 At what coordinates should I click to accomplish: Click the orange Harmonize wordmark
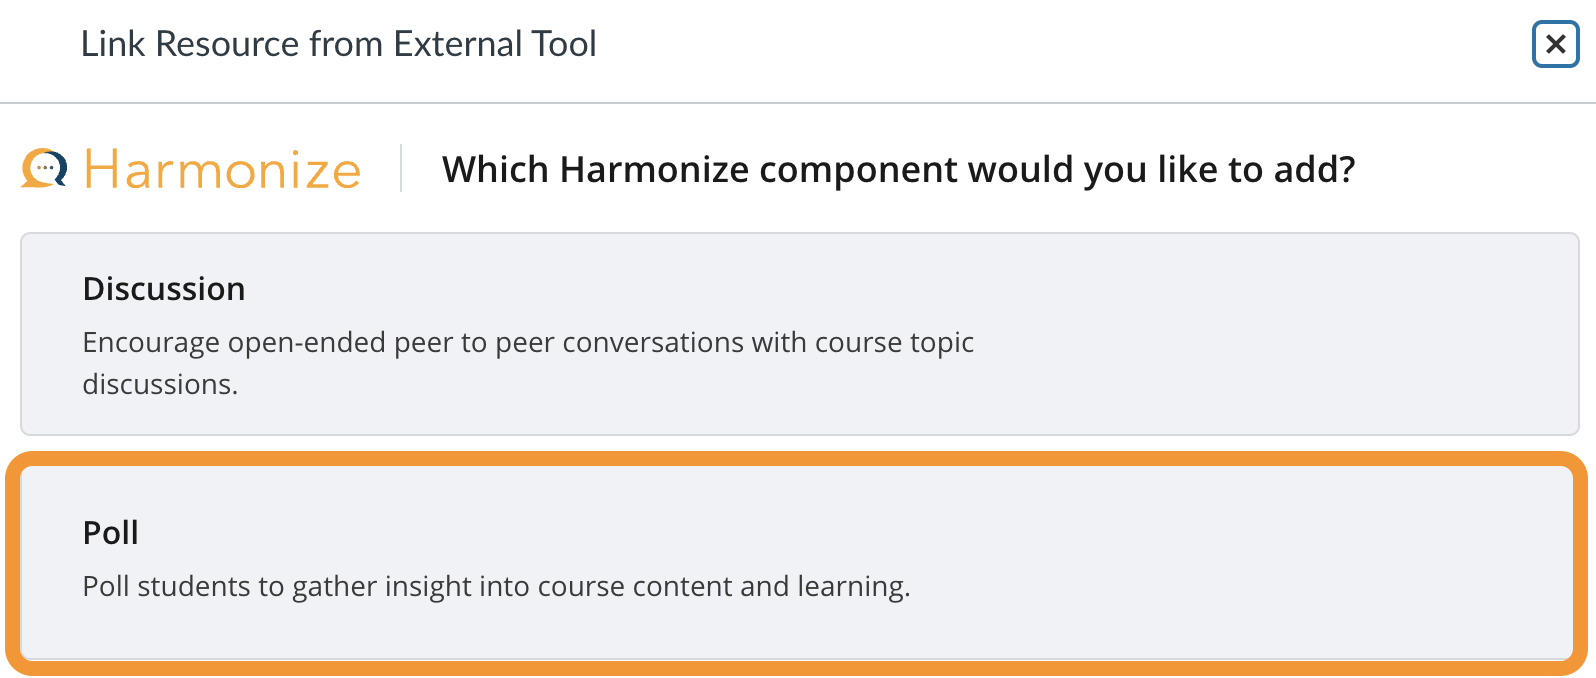coord(222,170)
